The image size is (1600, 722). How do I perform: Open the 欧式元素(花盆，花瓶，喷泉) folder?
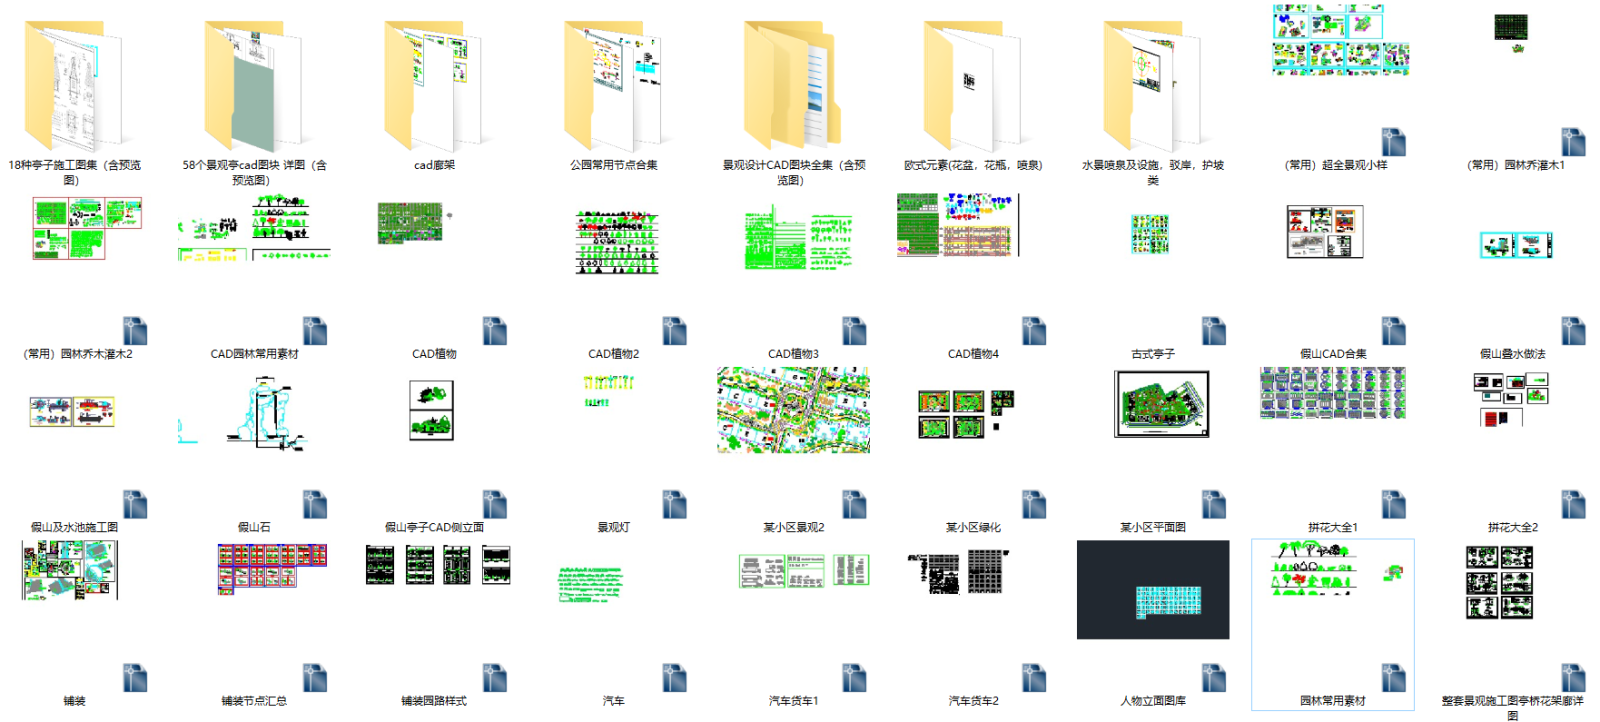point(973,87)
